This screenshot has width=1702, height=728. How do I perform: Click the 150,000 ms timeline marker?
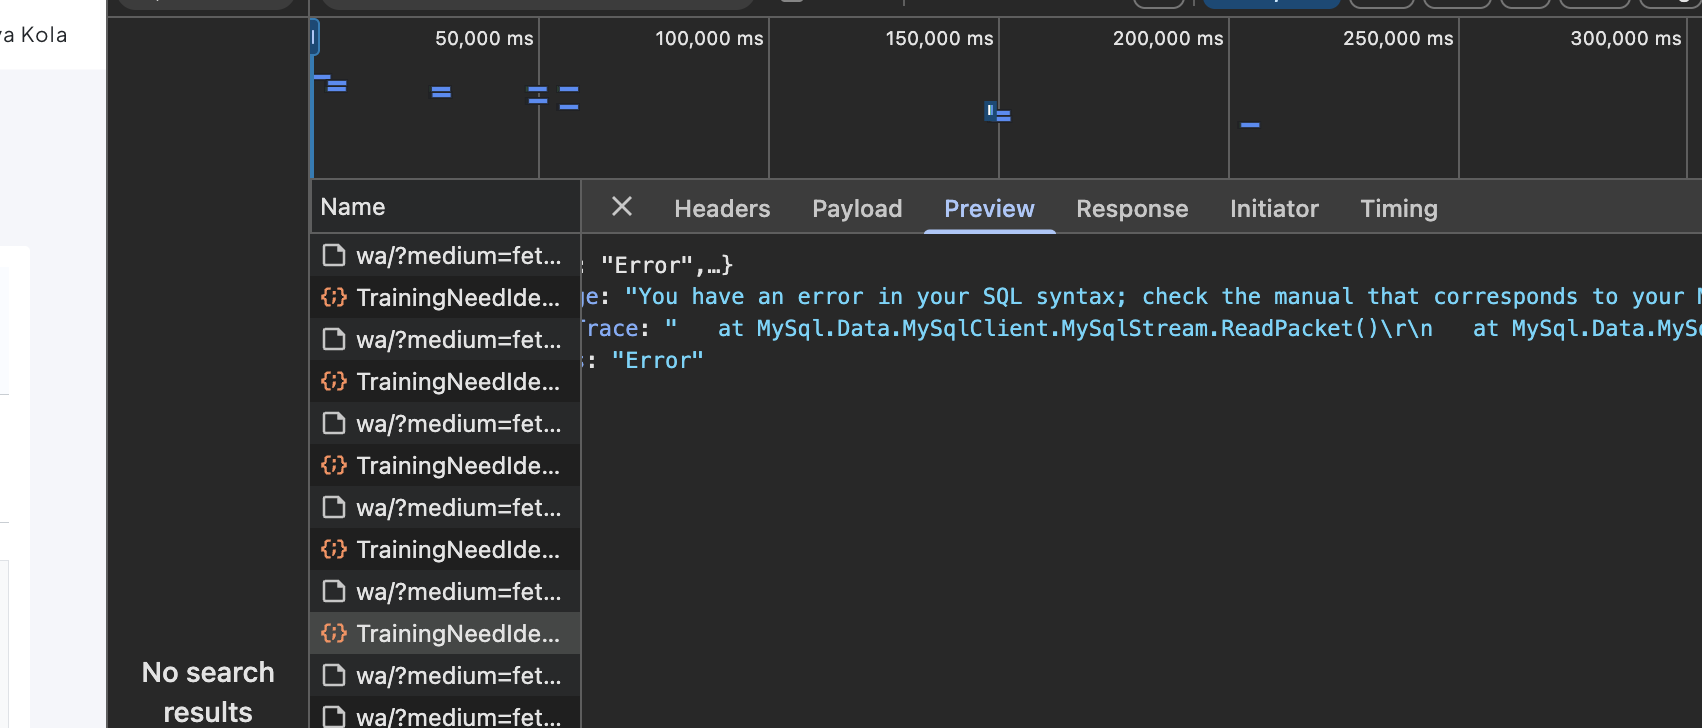[938, 39]
